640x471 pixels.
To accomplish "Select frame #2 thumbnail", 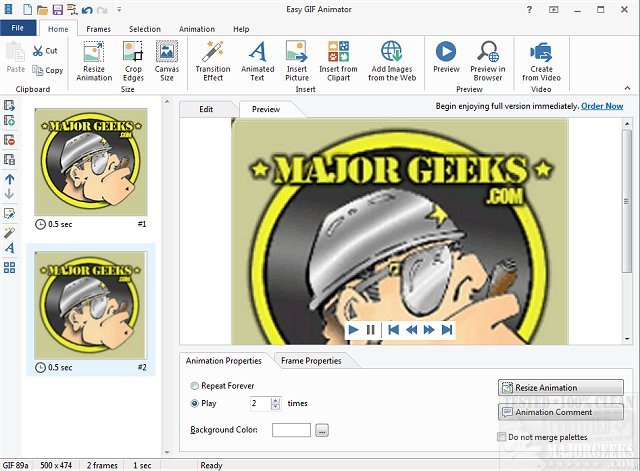I will click(91, 305).
